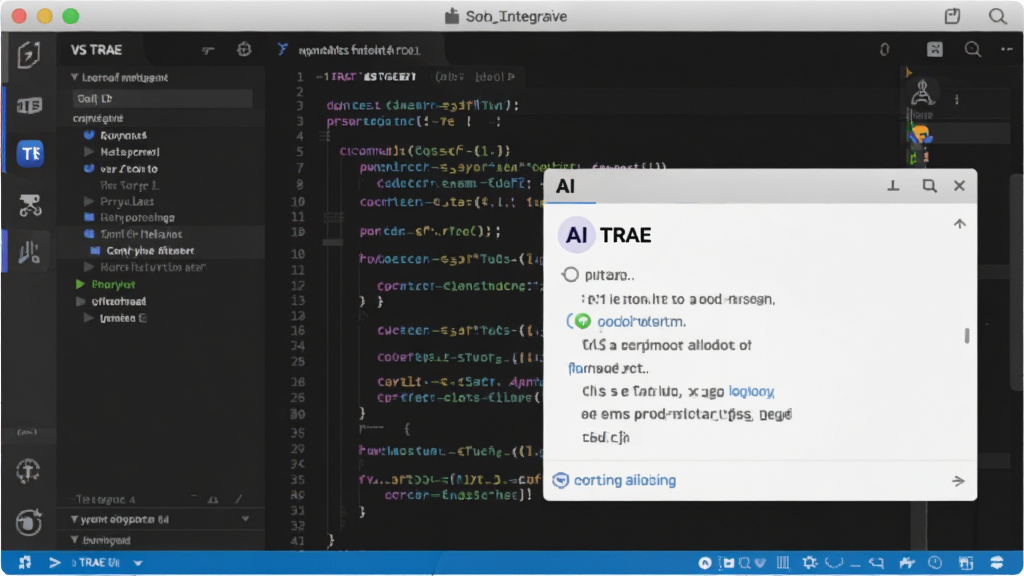Open the gear icon in the VS TRAE header
Screen dimensions: 1024x576
(244, 50)
